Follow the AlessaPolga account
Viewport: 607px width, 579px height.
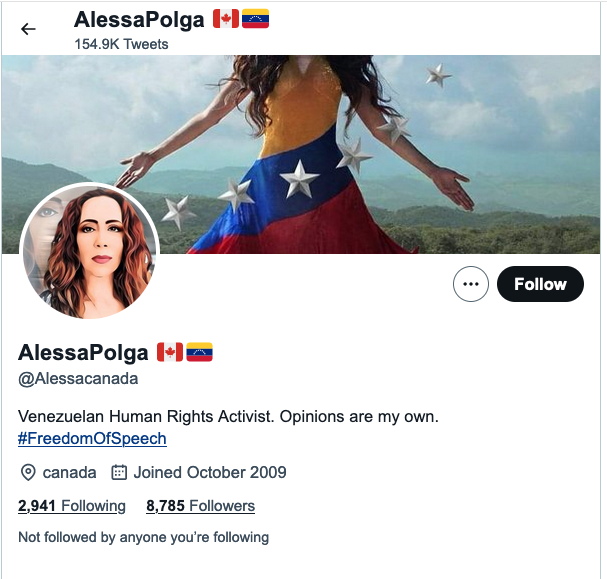click(540, 284)
